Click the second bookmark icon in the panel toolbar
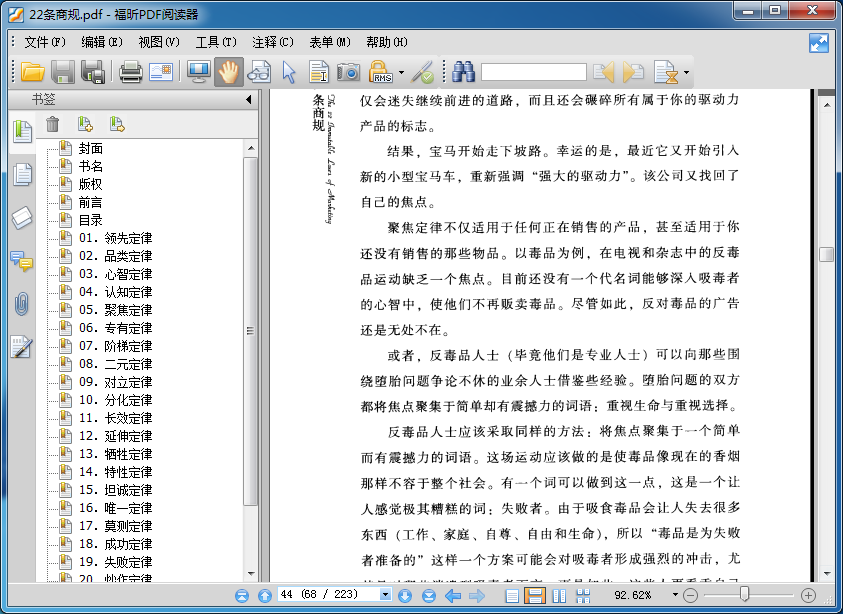843x614 pixels. 117,124
